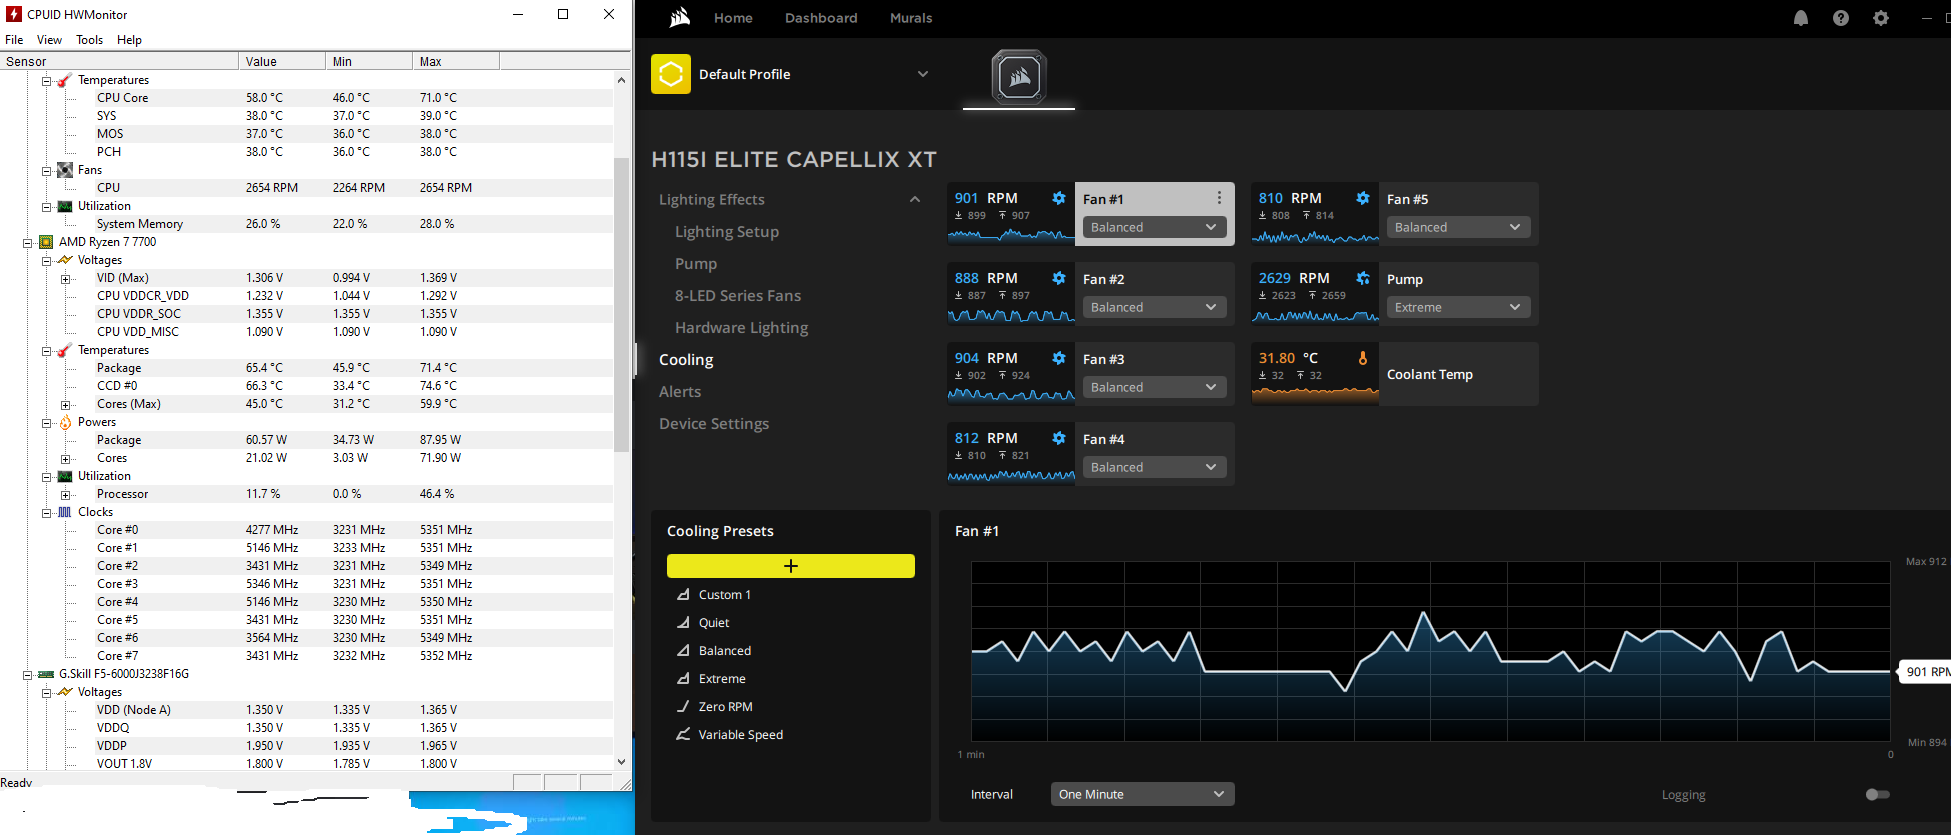Open the 8-LED Series Fans section
The height and width of the screenshot is (835, 1951).
tap(738, 296)
